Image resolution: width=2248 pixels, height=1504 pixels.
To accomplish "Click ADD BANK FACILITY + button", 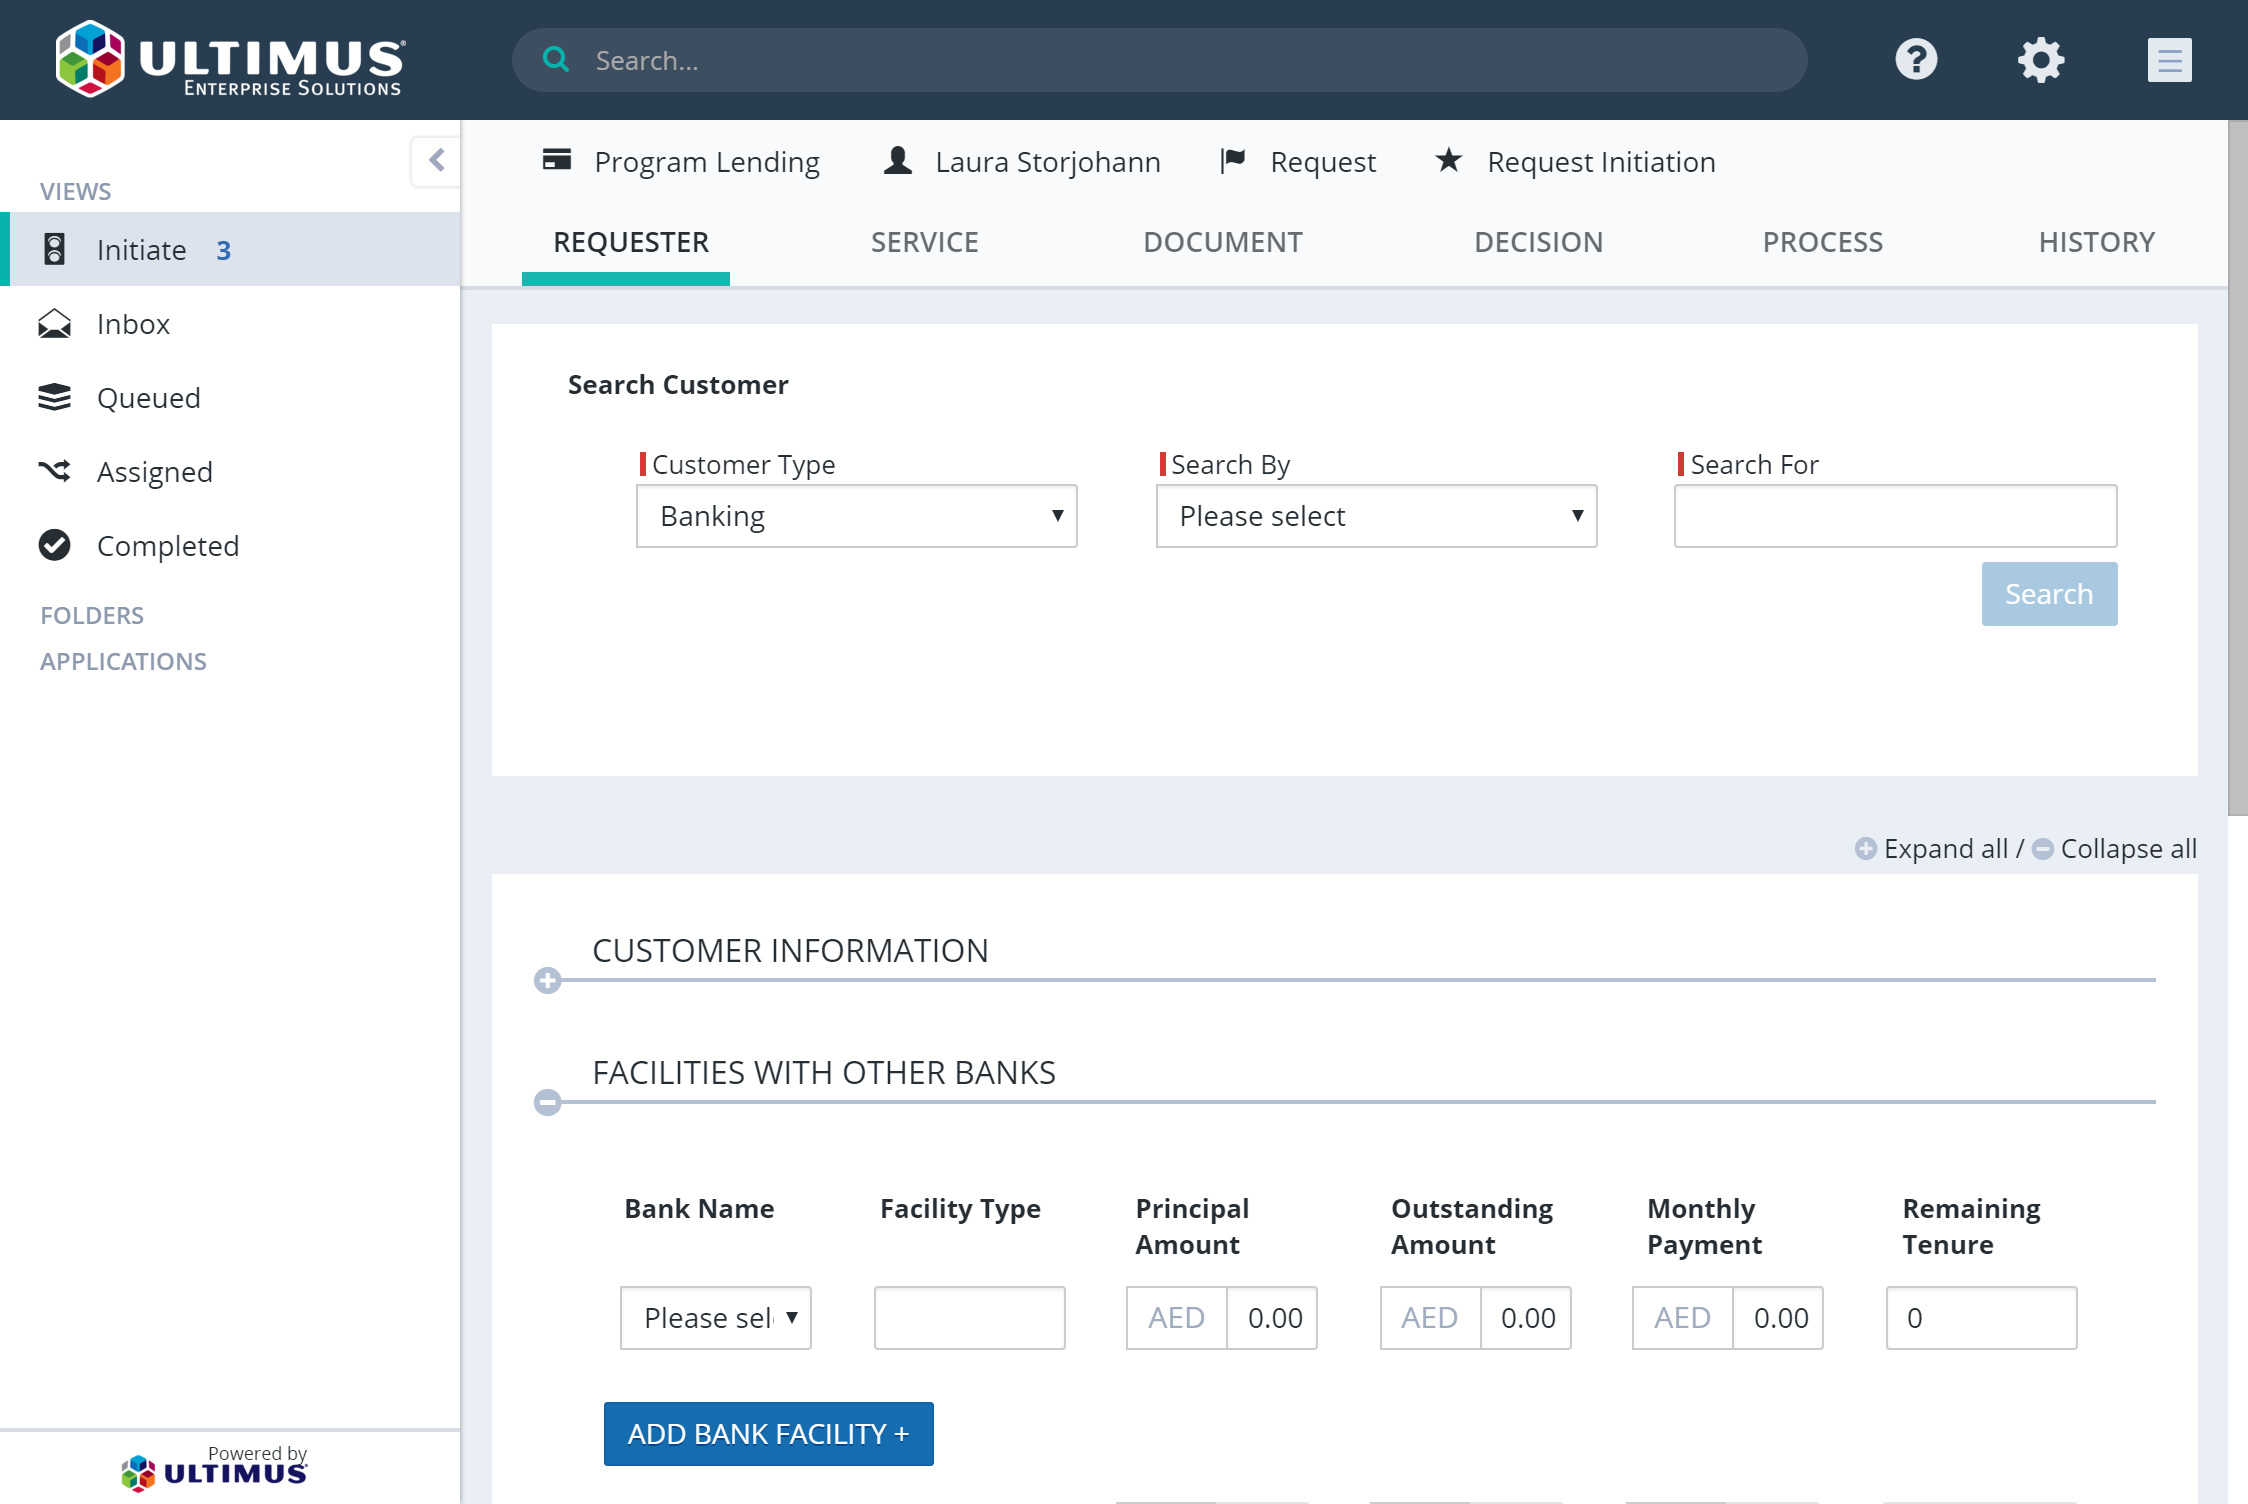I will (x=769, y=1434).
